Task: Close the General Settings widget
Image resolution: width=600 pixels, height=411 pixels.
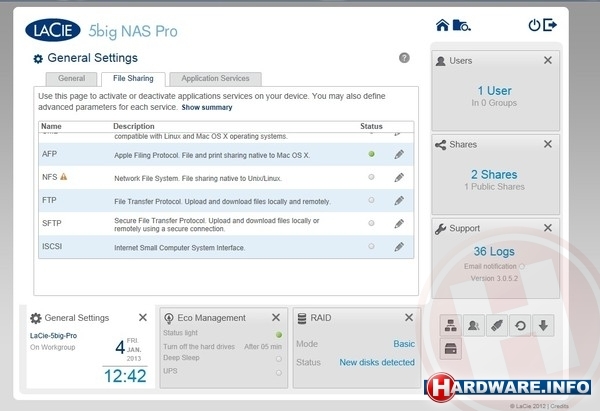Action: point(143,317)
